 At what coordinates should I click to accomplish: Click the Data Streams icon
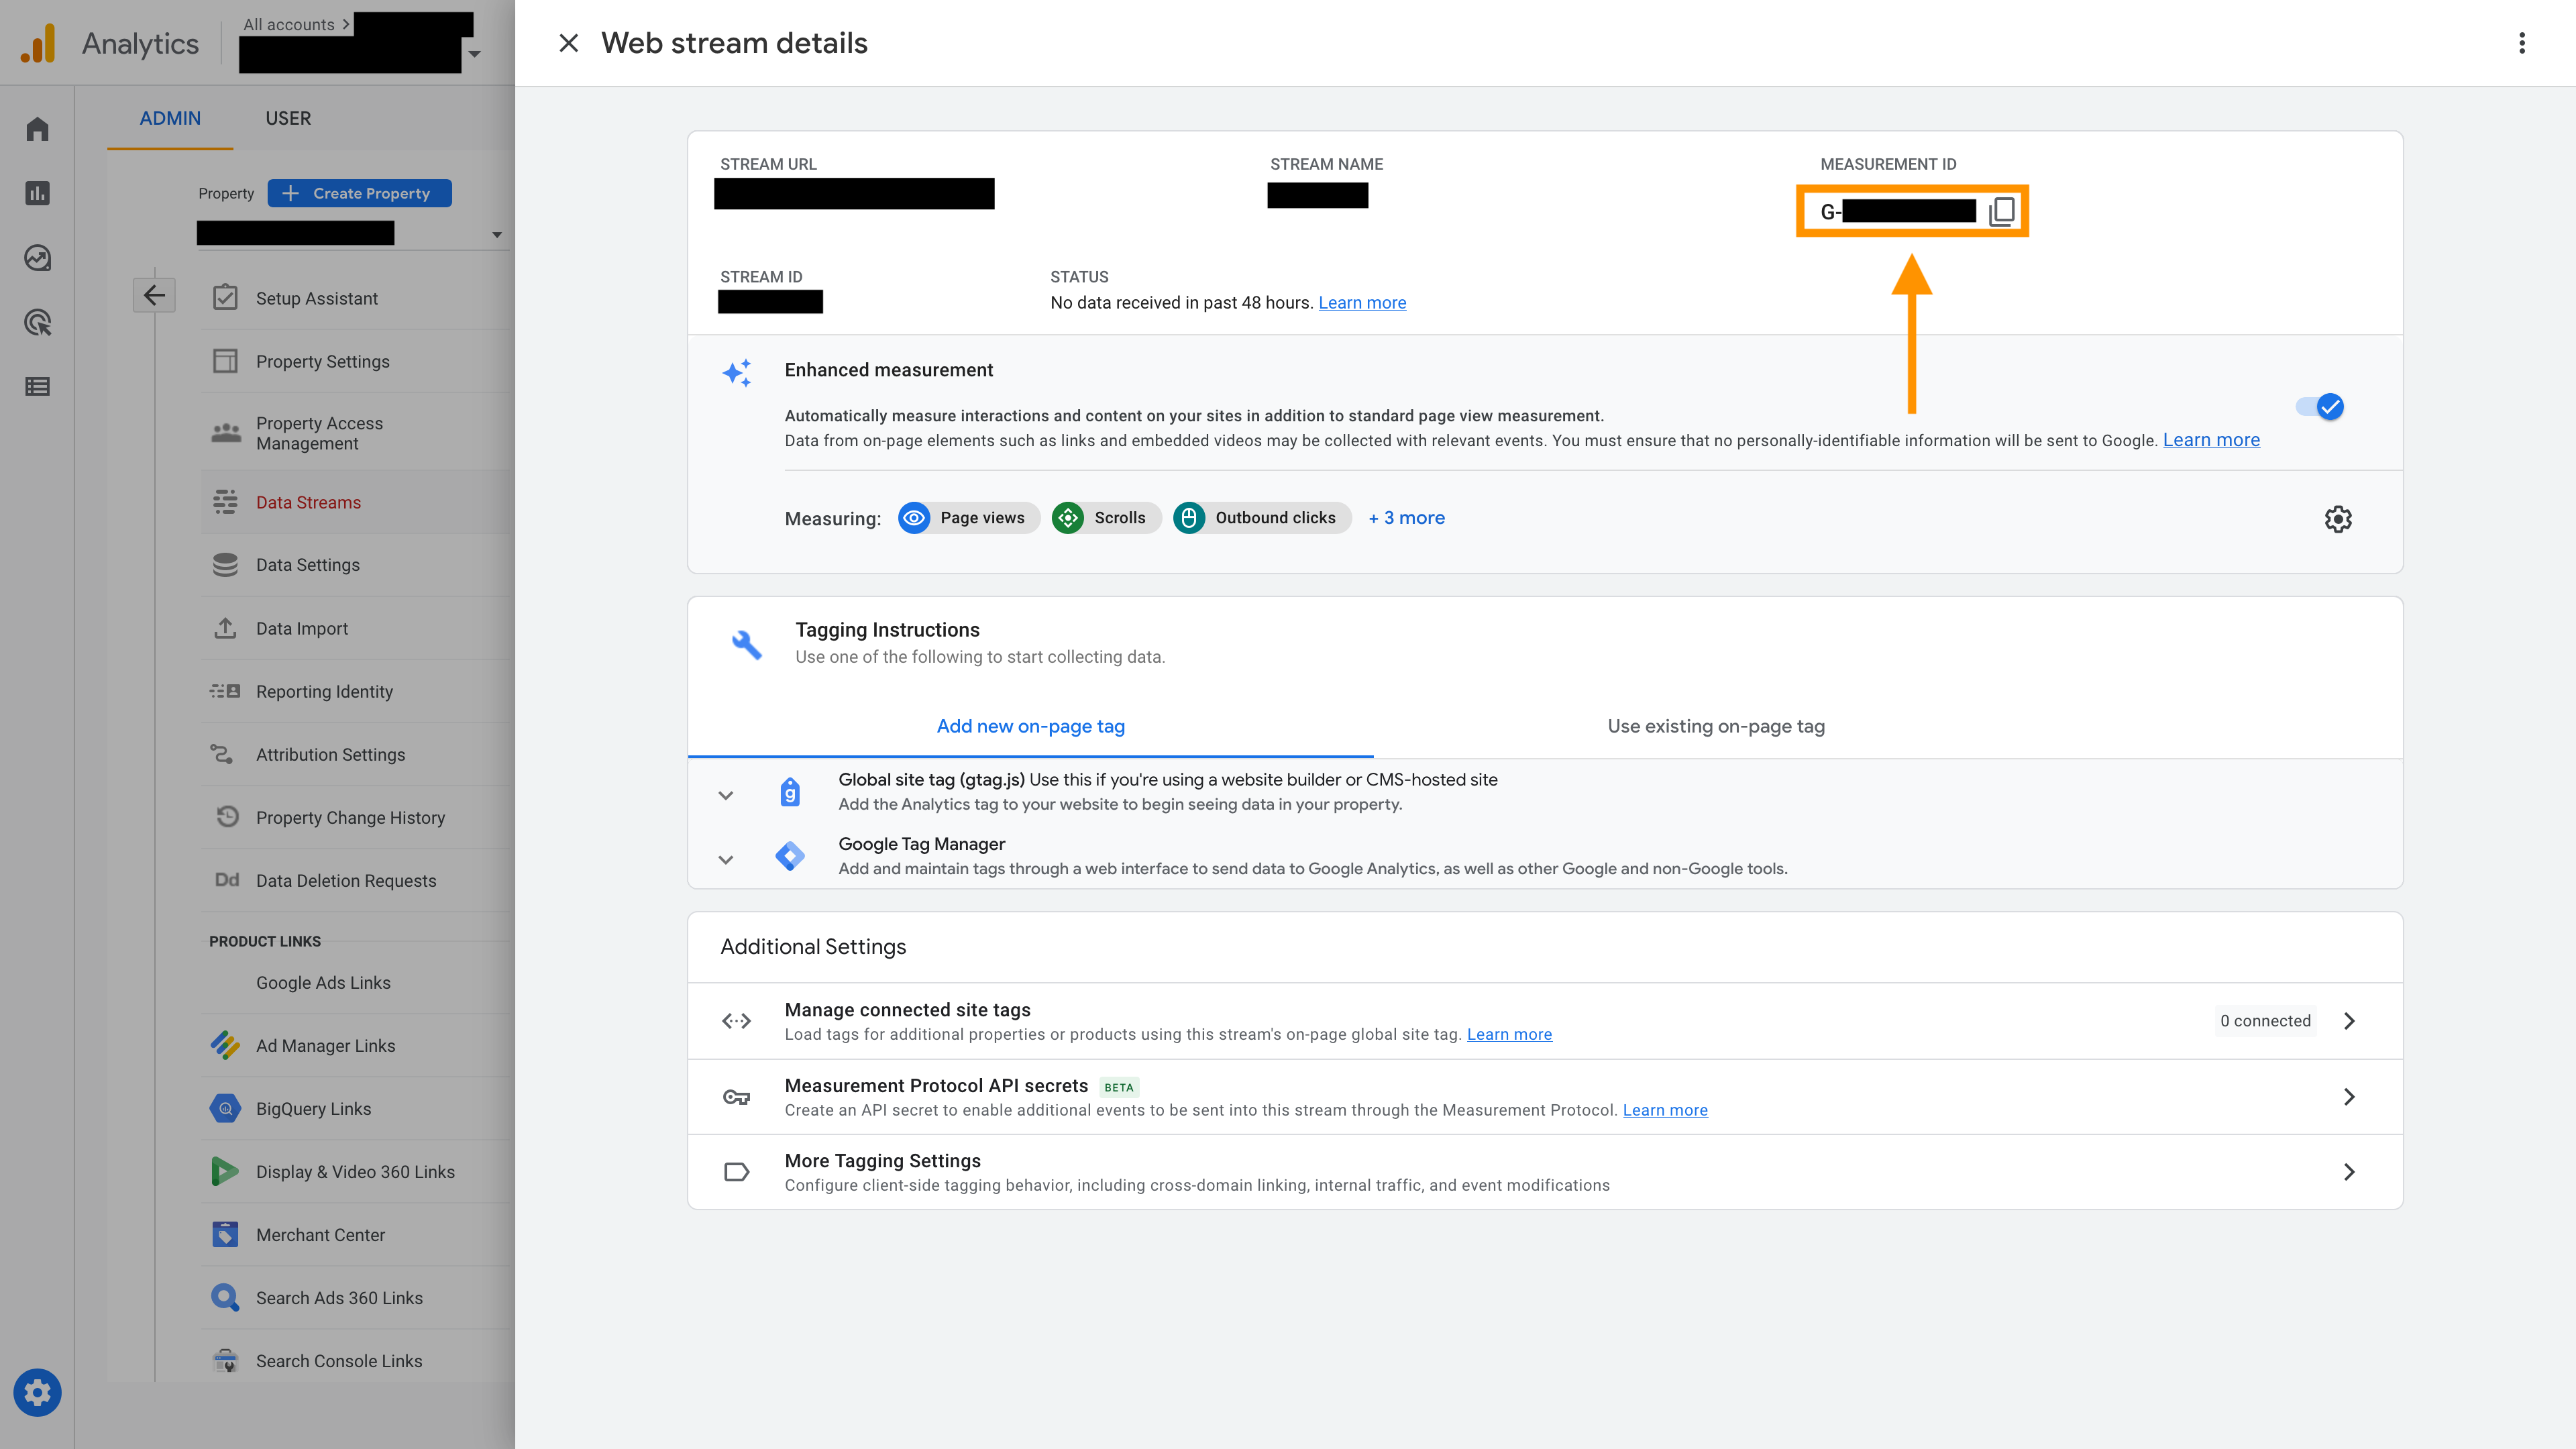pos(225,502)
